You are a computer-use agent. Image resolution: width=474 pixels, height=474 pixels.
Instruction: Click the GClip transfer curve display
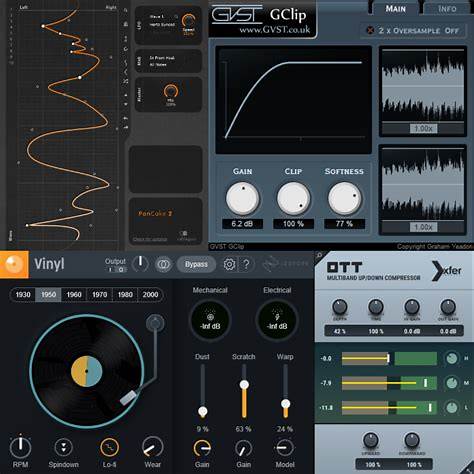tap(294, 100)
